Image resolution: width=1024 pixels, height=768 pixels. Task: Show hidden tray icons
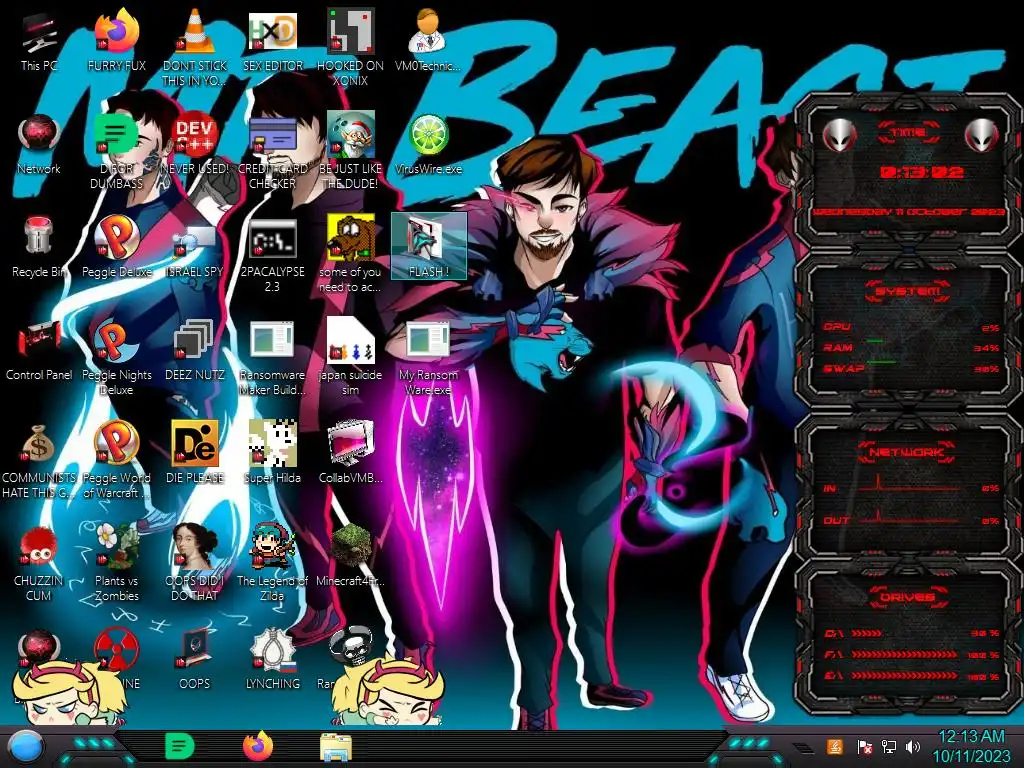pos(804,747)
